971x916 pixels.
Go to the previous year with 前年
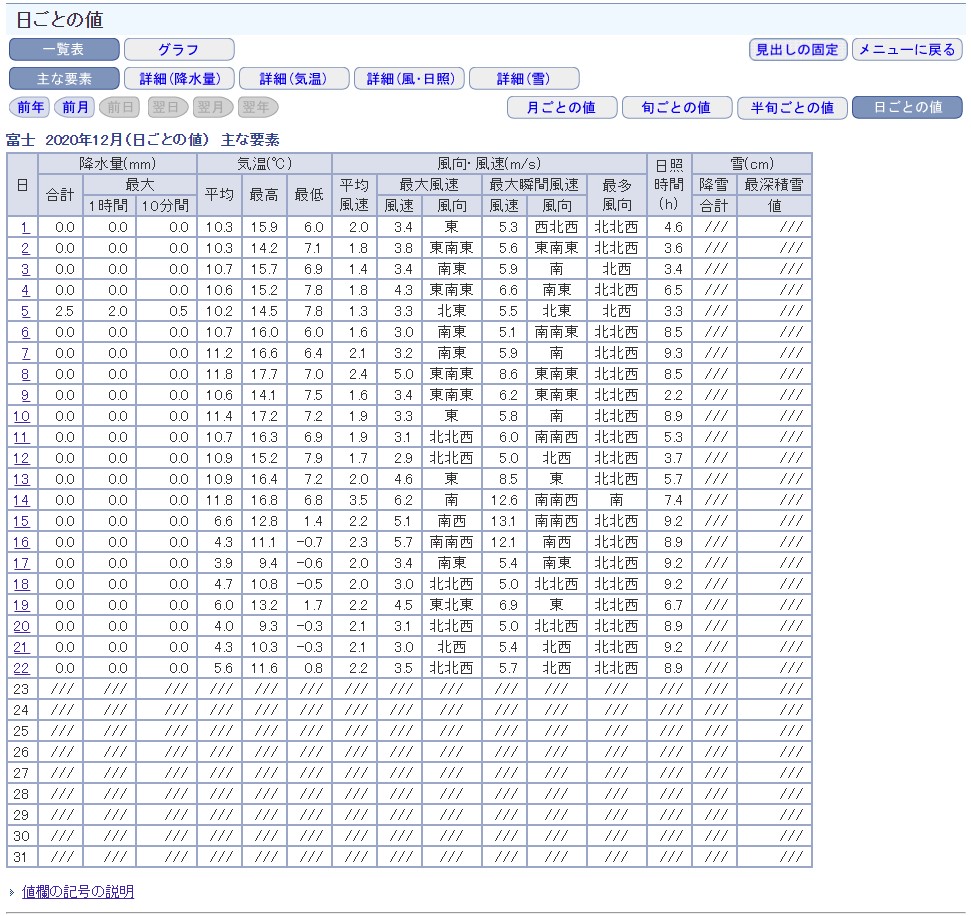(30, 107)
